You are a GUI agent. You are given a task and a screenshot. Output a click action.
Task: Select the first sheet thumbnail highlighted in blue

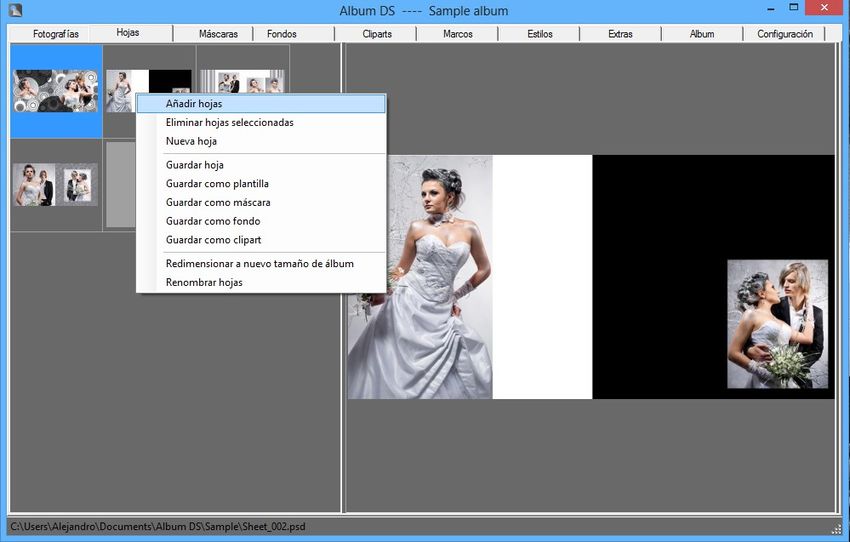(56, 91)
